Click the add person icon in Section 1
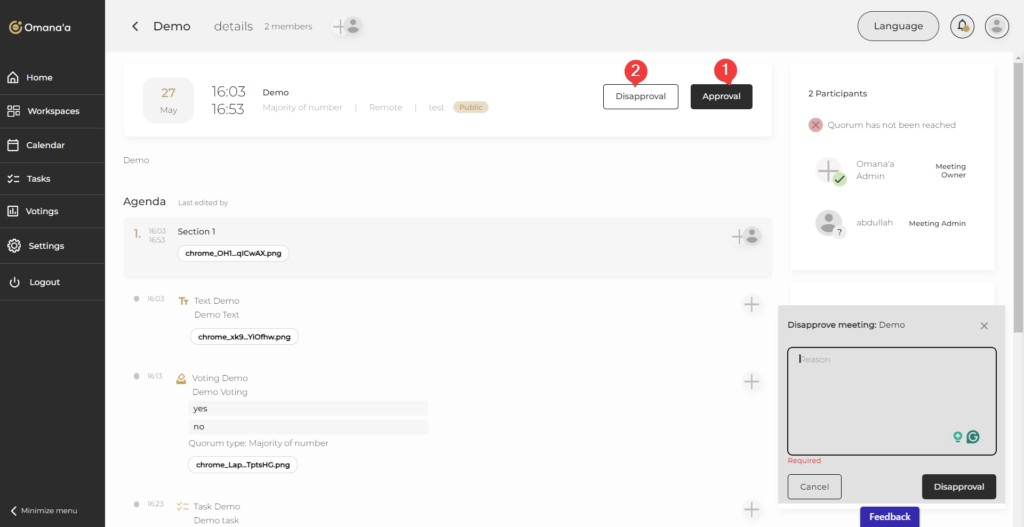 click(x=746, y=236)
